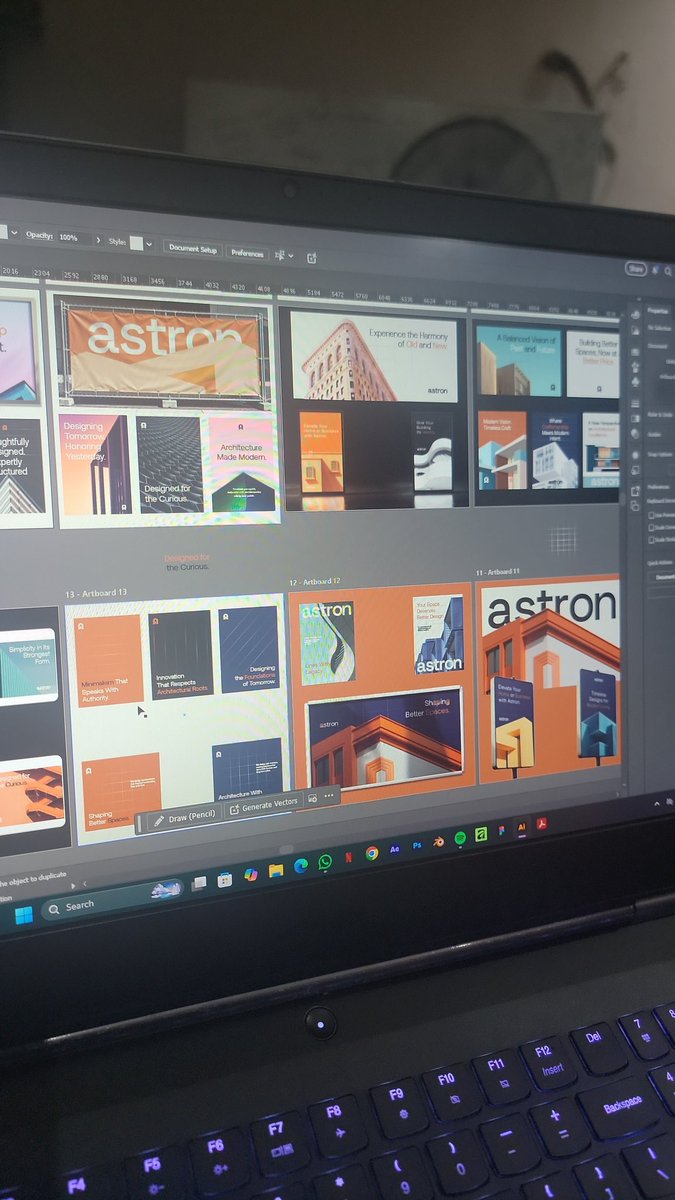The image size is (675, 1200).
Task: Select the 13 - Artboard 13 label
Action: coord(96,593)
